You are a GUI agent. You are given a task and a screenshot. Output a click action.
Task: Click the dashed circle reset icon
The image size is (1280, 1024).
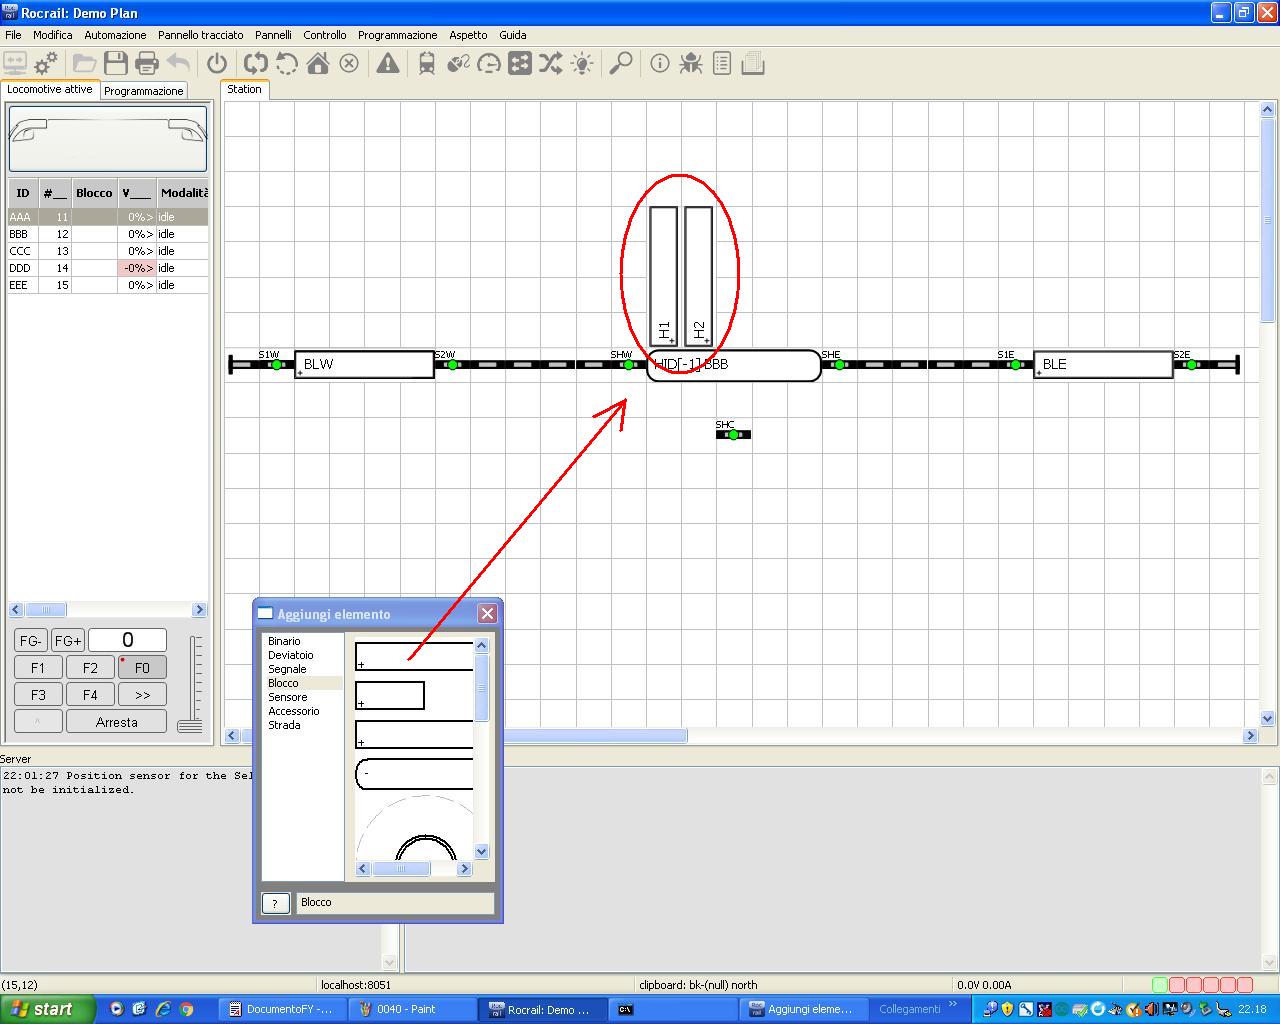tap(287, 64)
